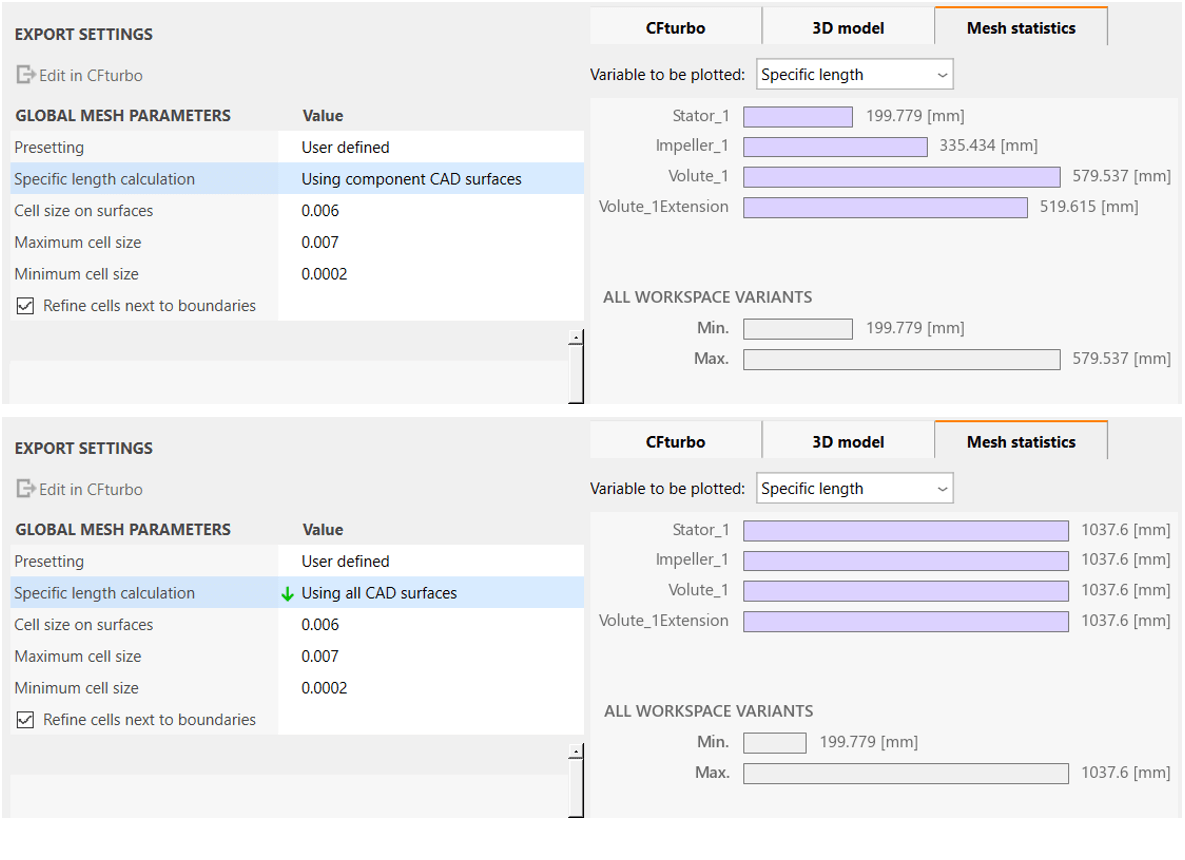
Task: Click the Cell size on surfaces field in upper panel
Action: pyautogui.click(x=431, y=211)
